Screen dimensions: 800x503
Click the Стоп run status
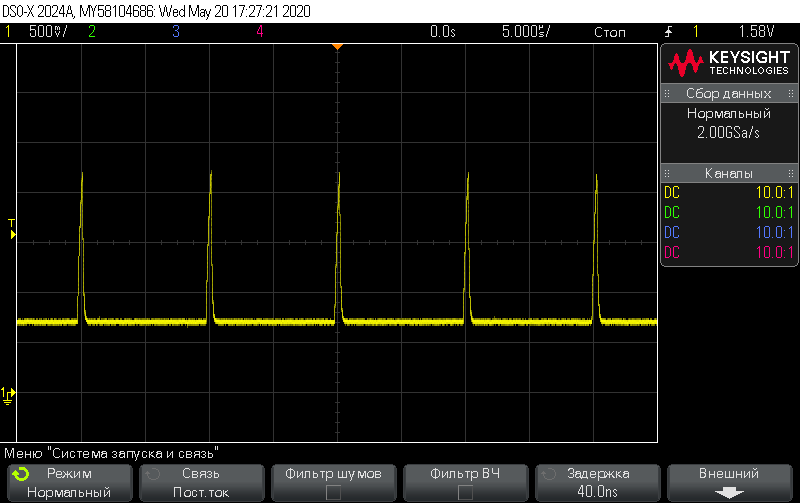click(x=610, y=32)
